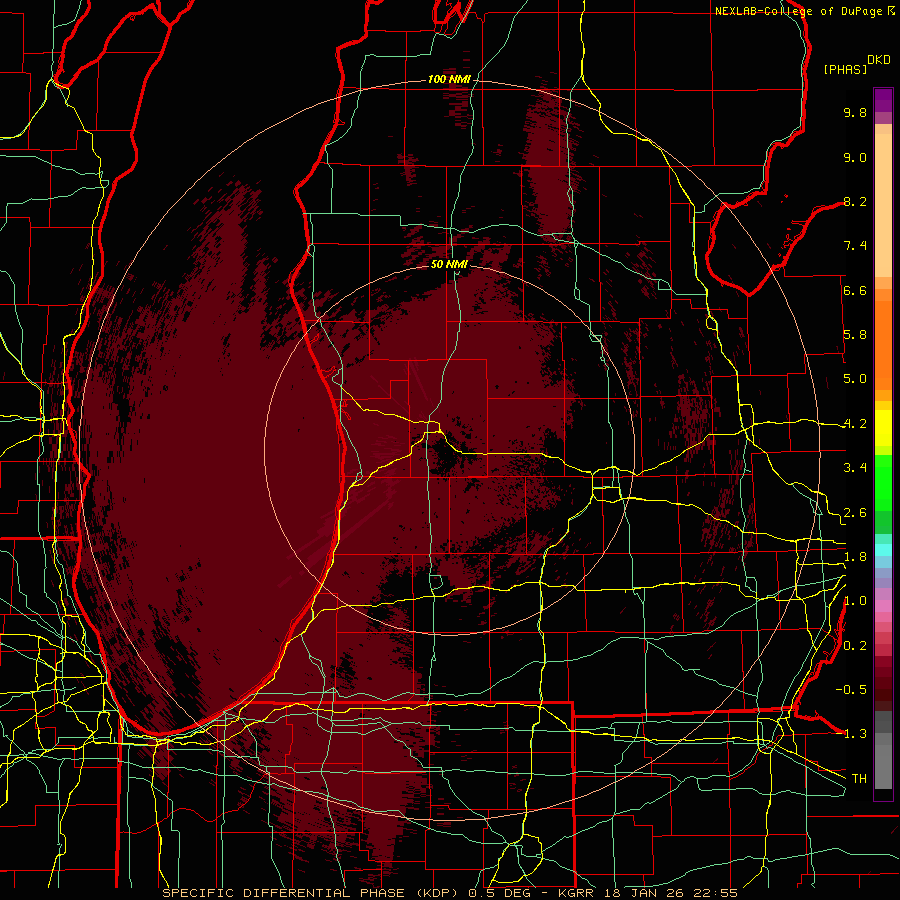
Task: Click the 4.2 scale value
Action: 855,424
